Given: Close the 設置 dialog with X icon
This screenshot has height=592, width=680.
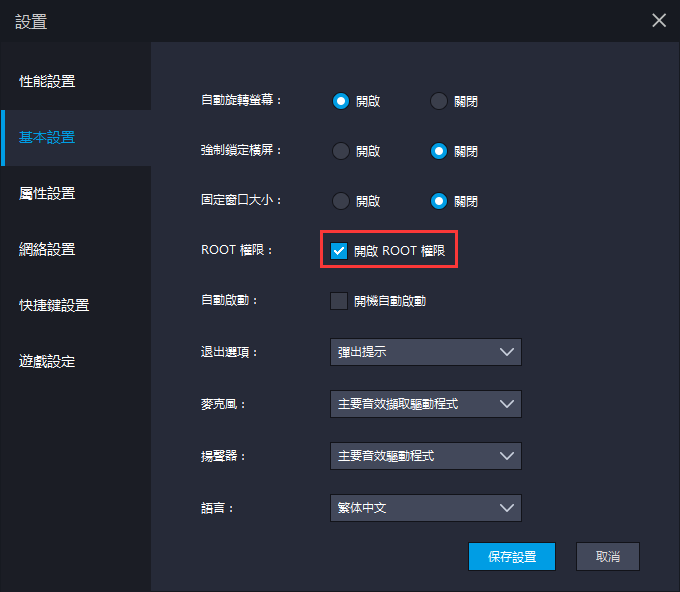Looking at the screenshot, I should tap(658, 20).
